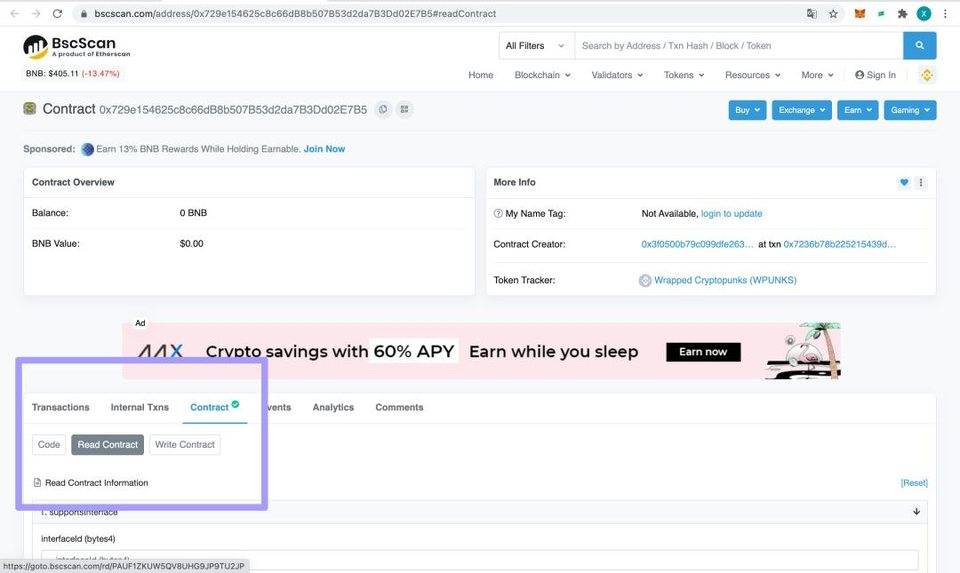Click the Write Contract button

pyautogui.click(x=185, y=444)
